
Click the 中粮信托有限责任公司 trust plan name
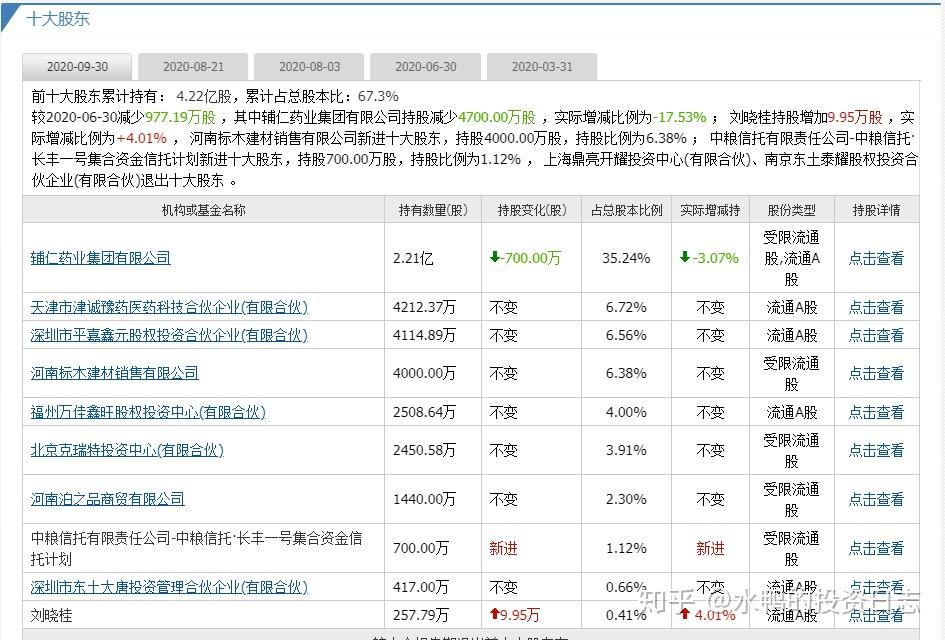(x=196, y=548)
